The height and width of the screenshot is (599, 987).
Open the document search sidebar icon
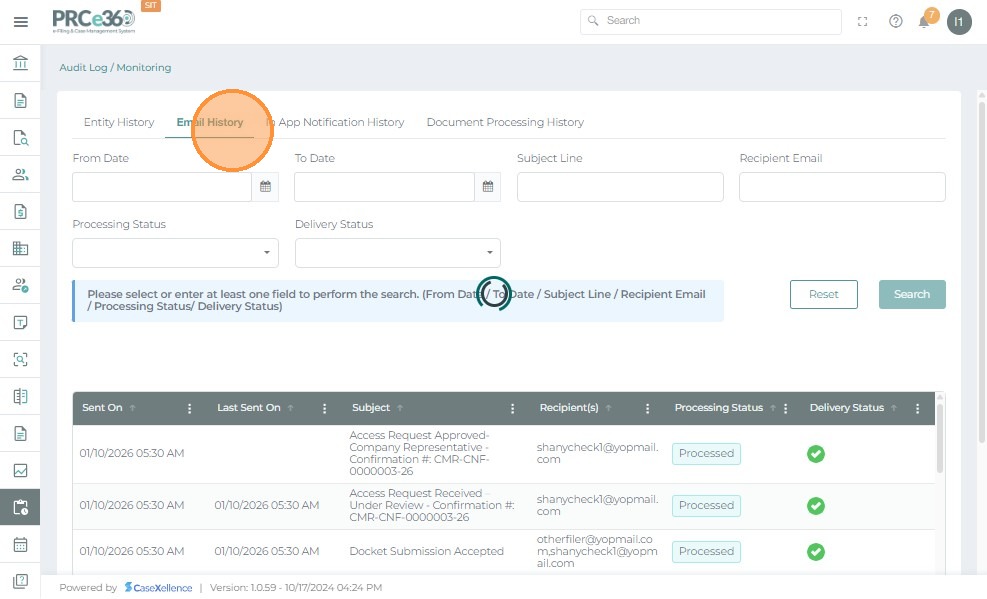pyautogui.click(x=20, y=138)
